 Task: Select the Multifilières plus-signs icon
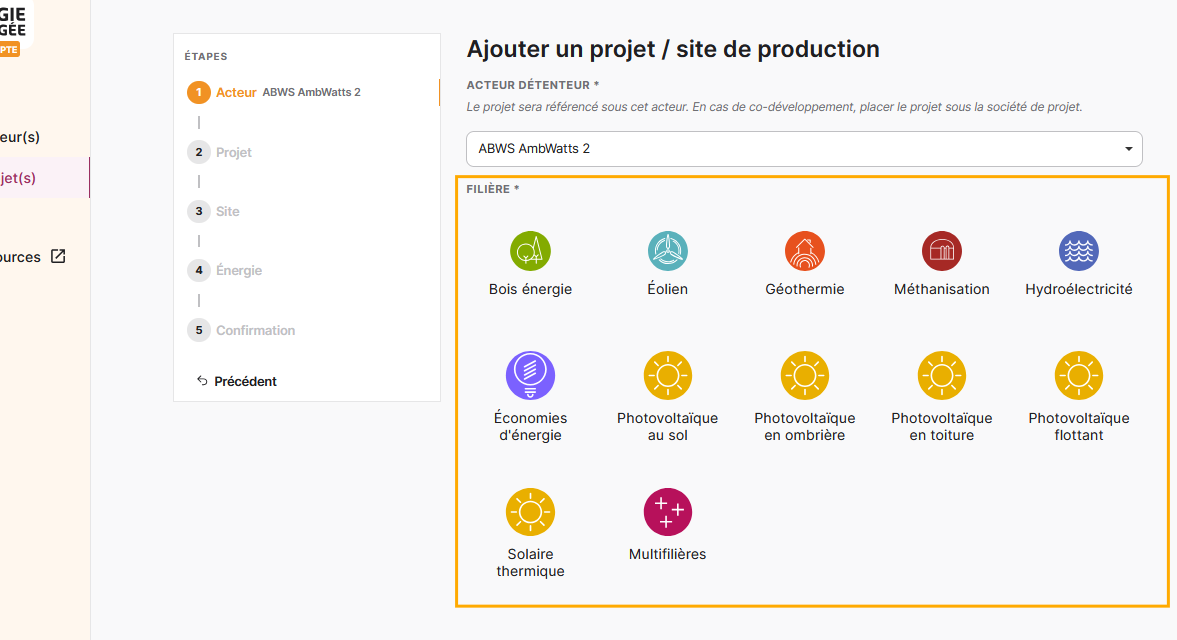coord(667,512)
